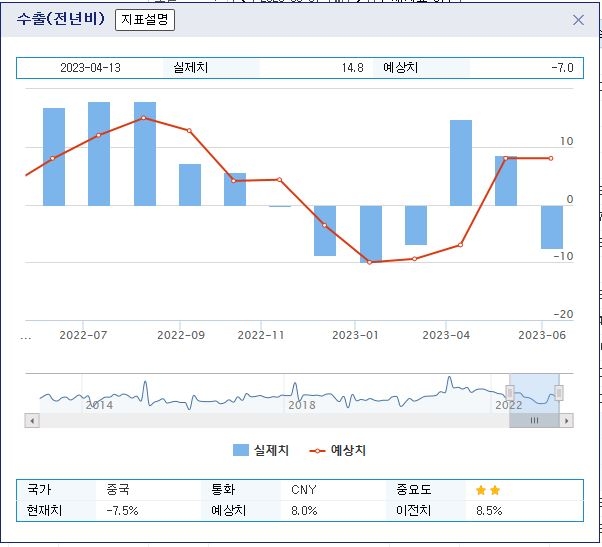Click right scroll arrow of range navigator
The height and width of the screenshot is (547, 602).
tap(566, 421)
